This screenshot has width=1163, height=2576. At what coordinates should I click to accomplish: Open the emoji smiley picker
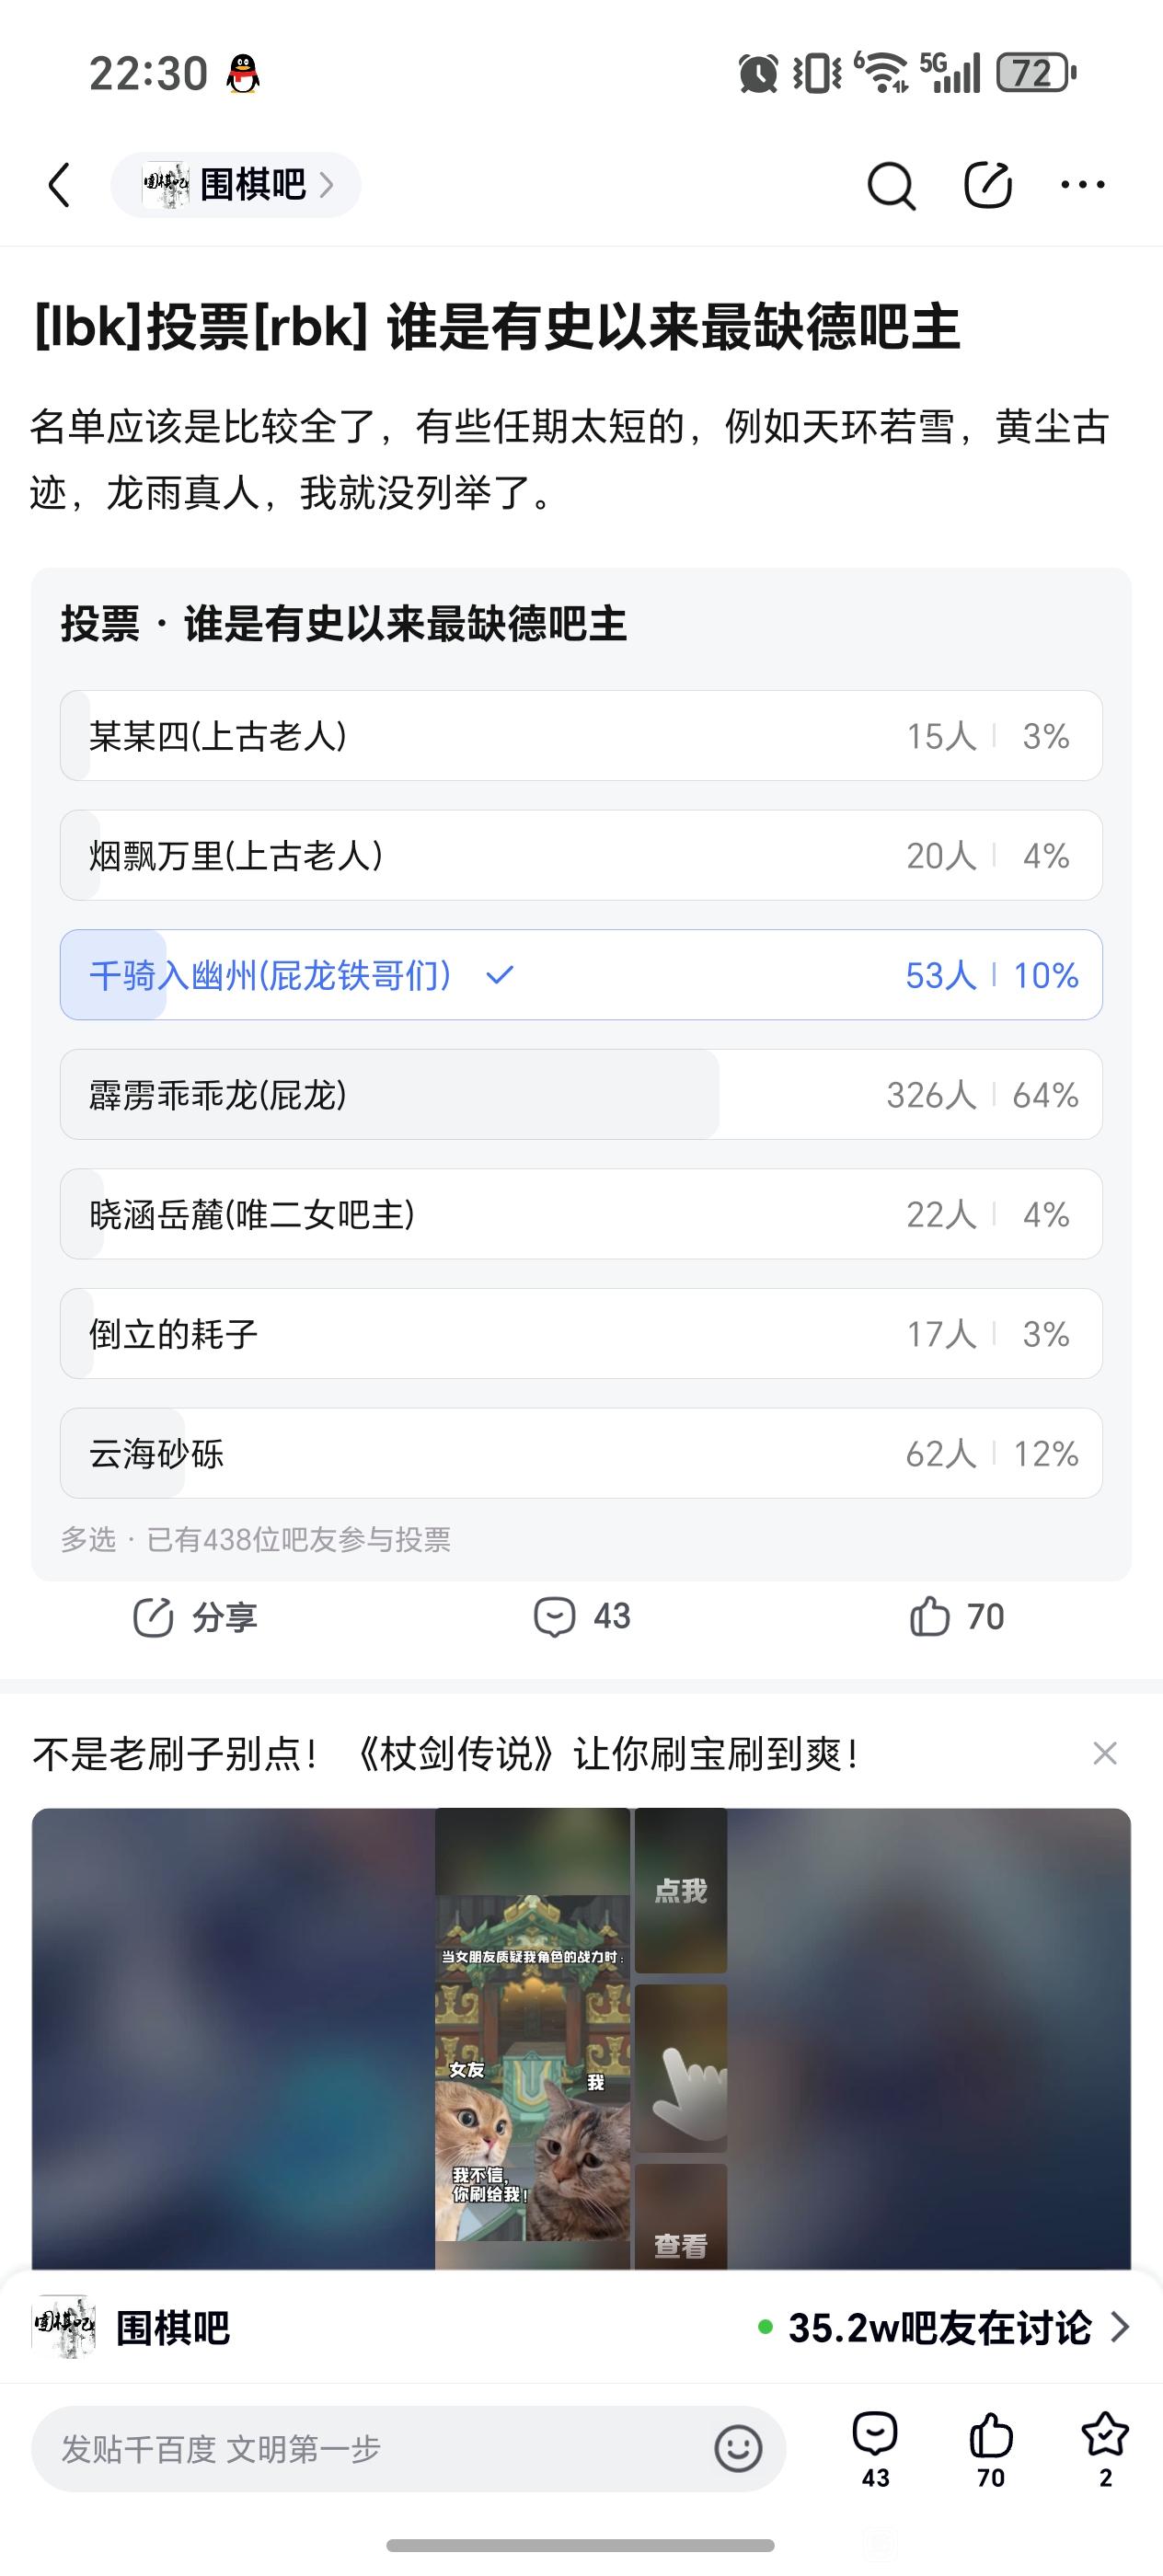coord(738,2448)
